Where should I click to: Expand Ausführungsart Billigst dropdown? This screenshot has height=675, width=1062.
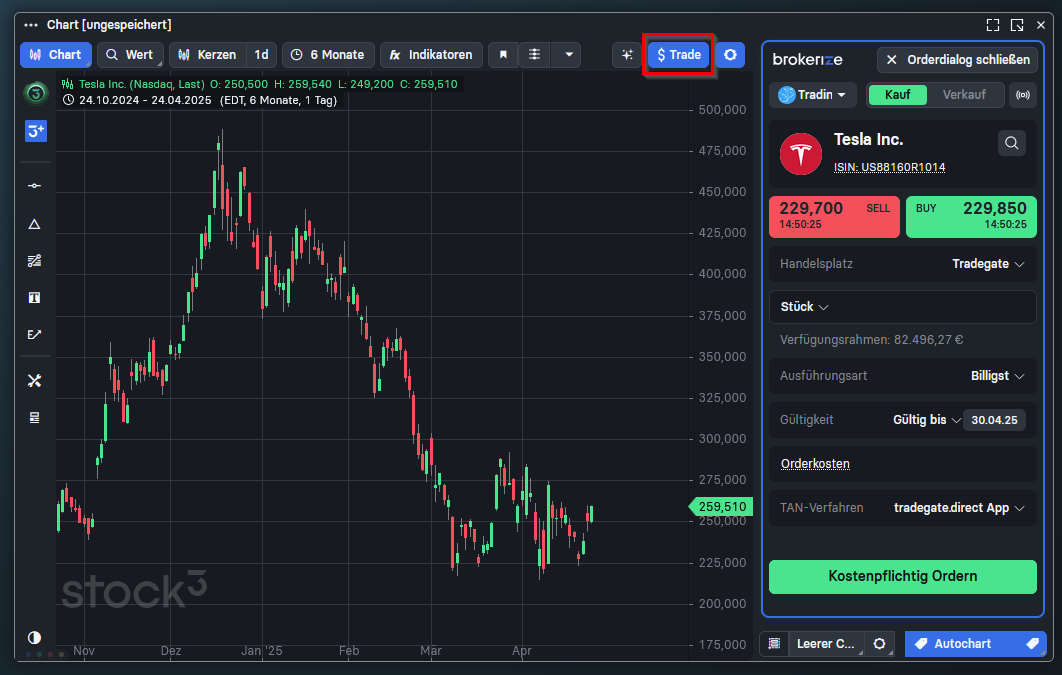coord(997,376)
